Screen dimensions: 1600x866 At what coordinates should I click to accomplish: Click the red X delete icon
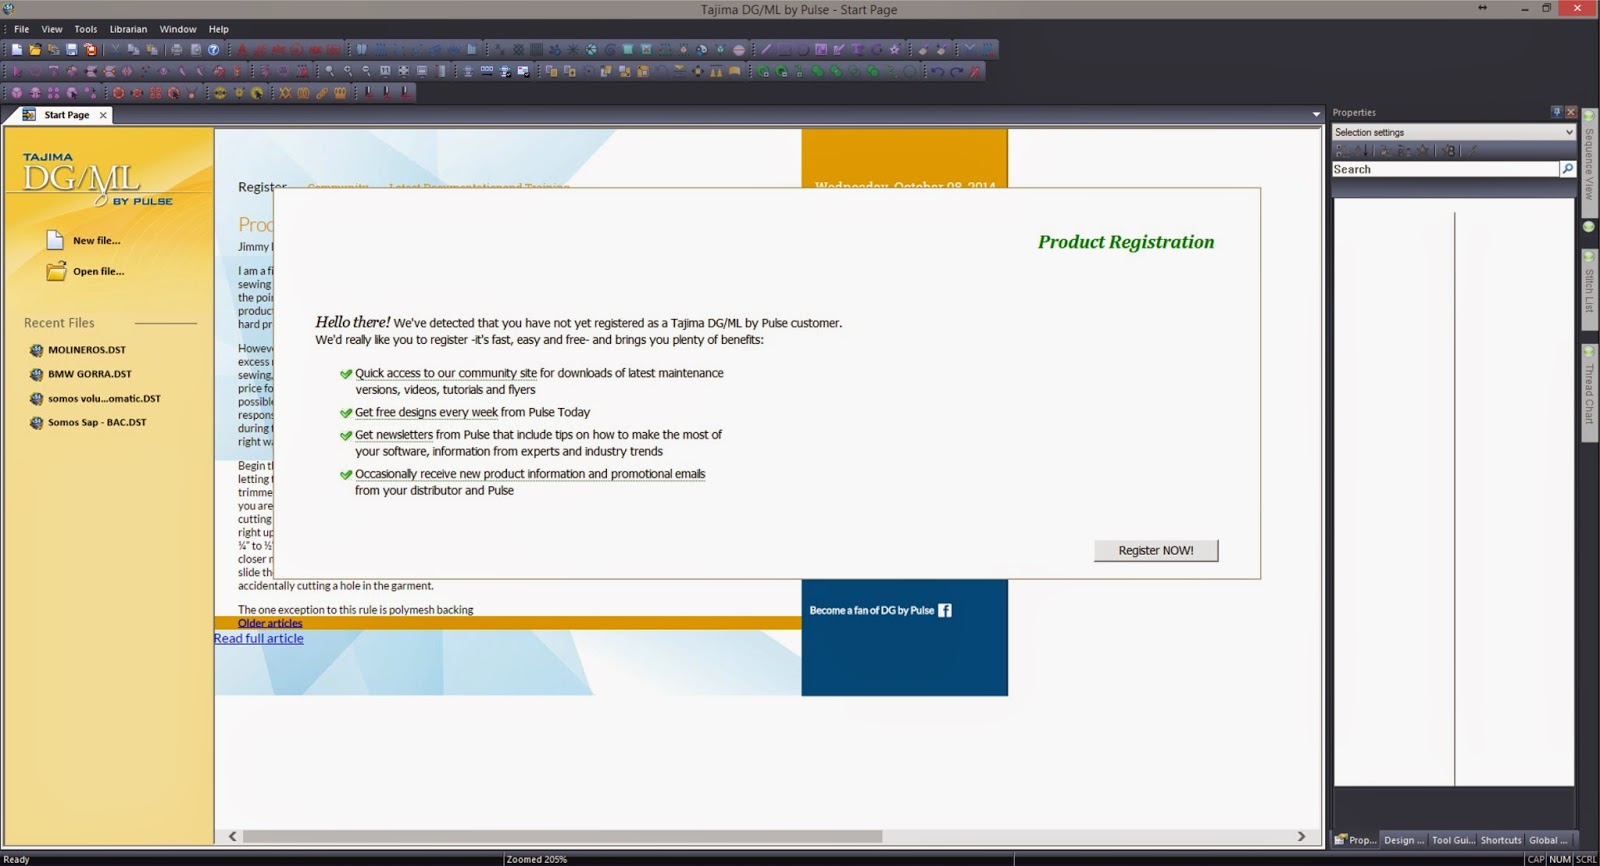click(975, 71)
